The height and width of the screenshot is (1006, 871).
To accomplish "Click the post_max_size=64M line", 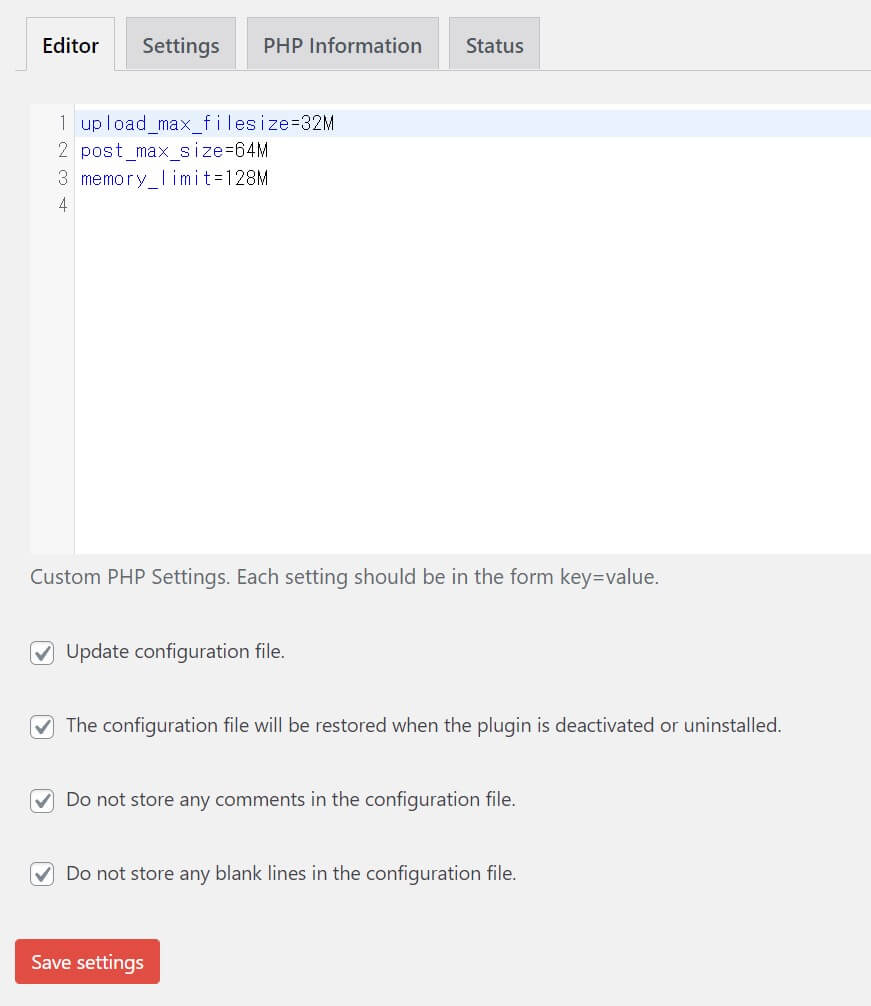I will (174, 151).
